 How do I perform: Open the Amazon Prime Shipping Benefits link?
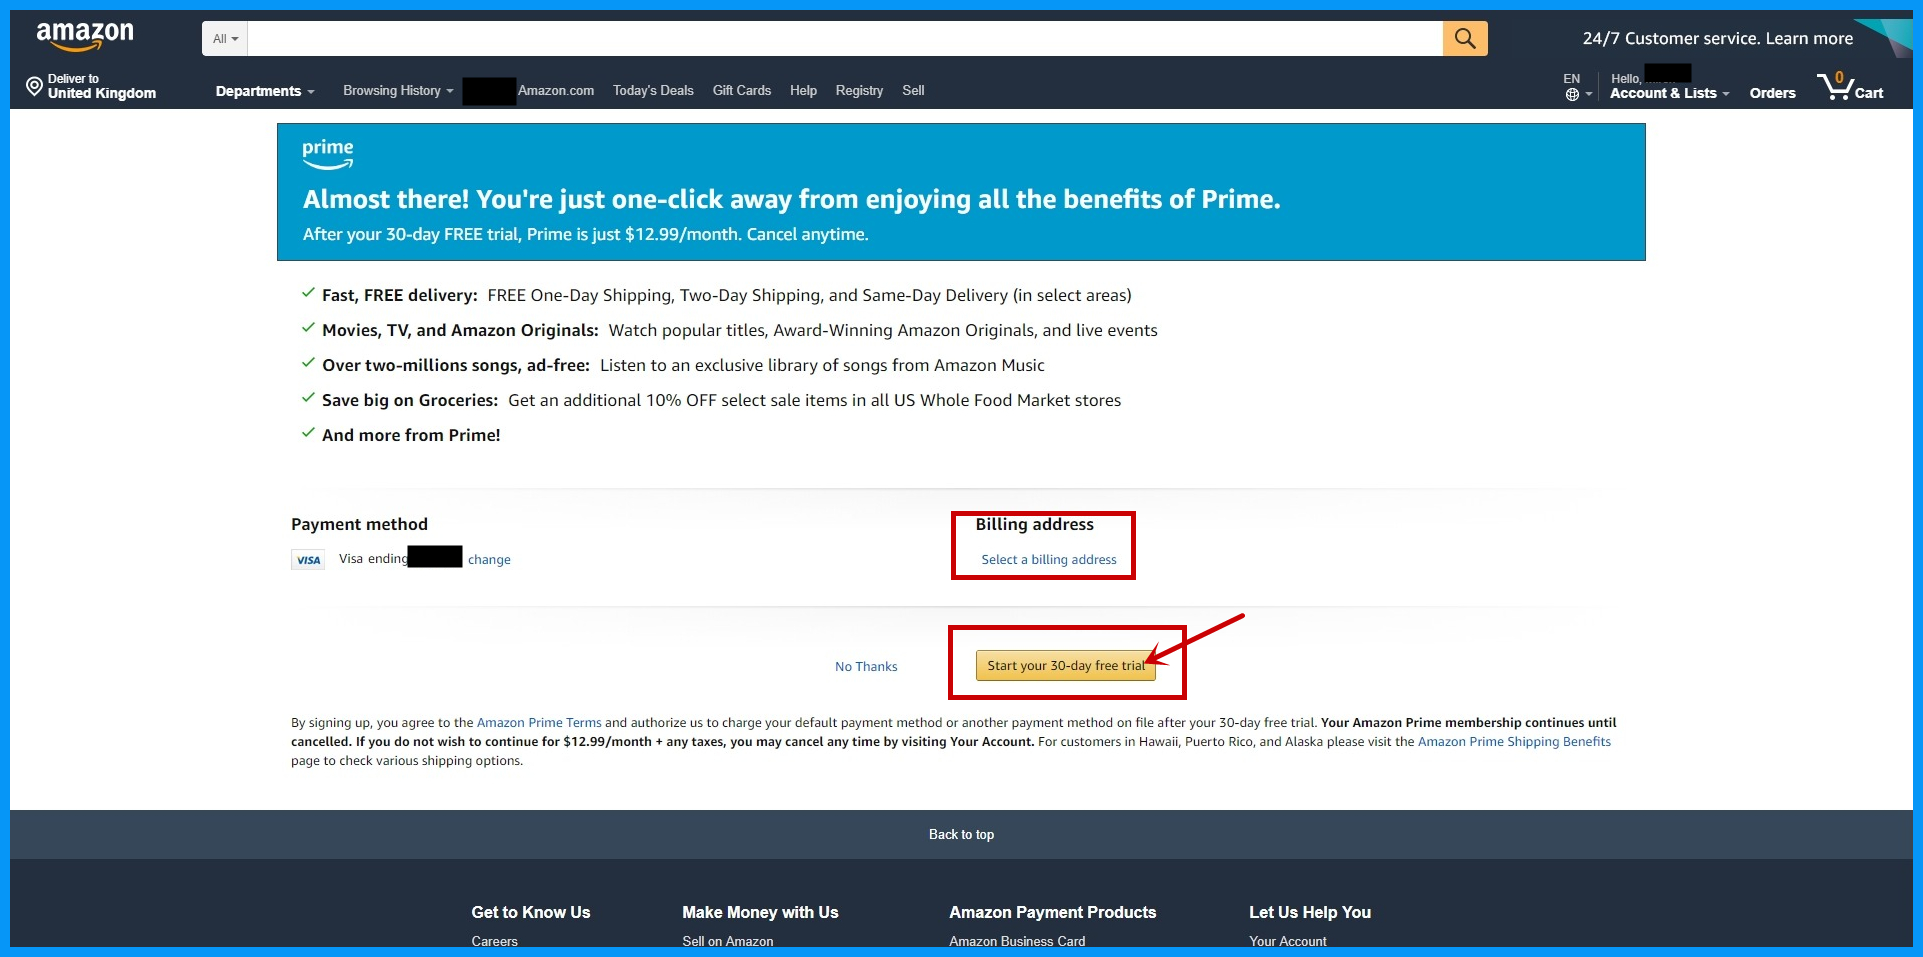click(x=1514, y=742)
